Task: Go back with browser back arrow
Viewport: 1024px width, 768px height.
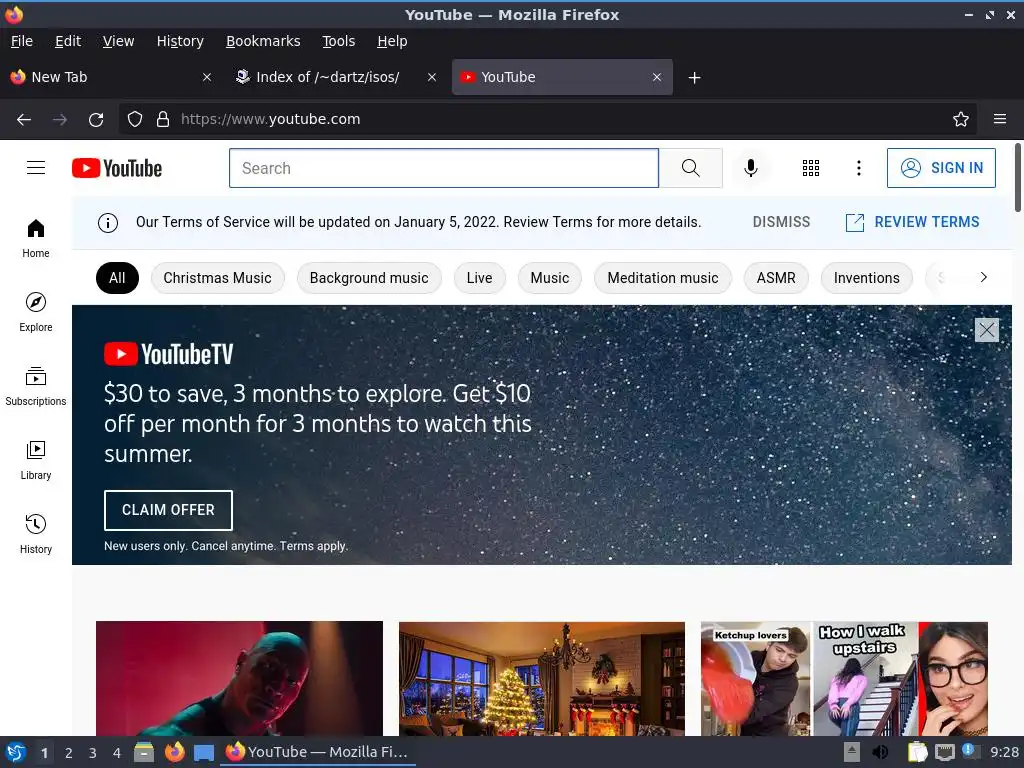Action: click(x=24, y=120)
